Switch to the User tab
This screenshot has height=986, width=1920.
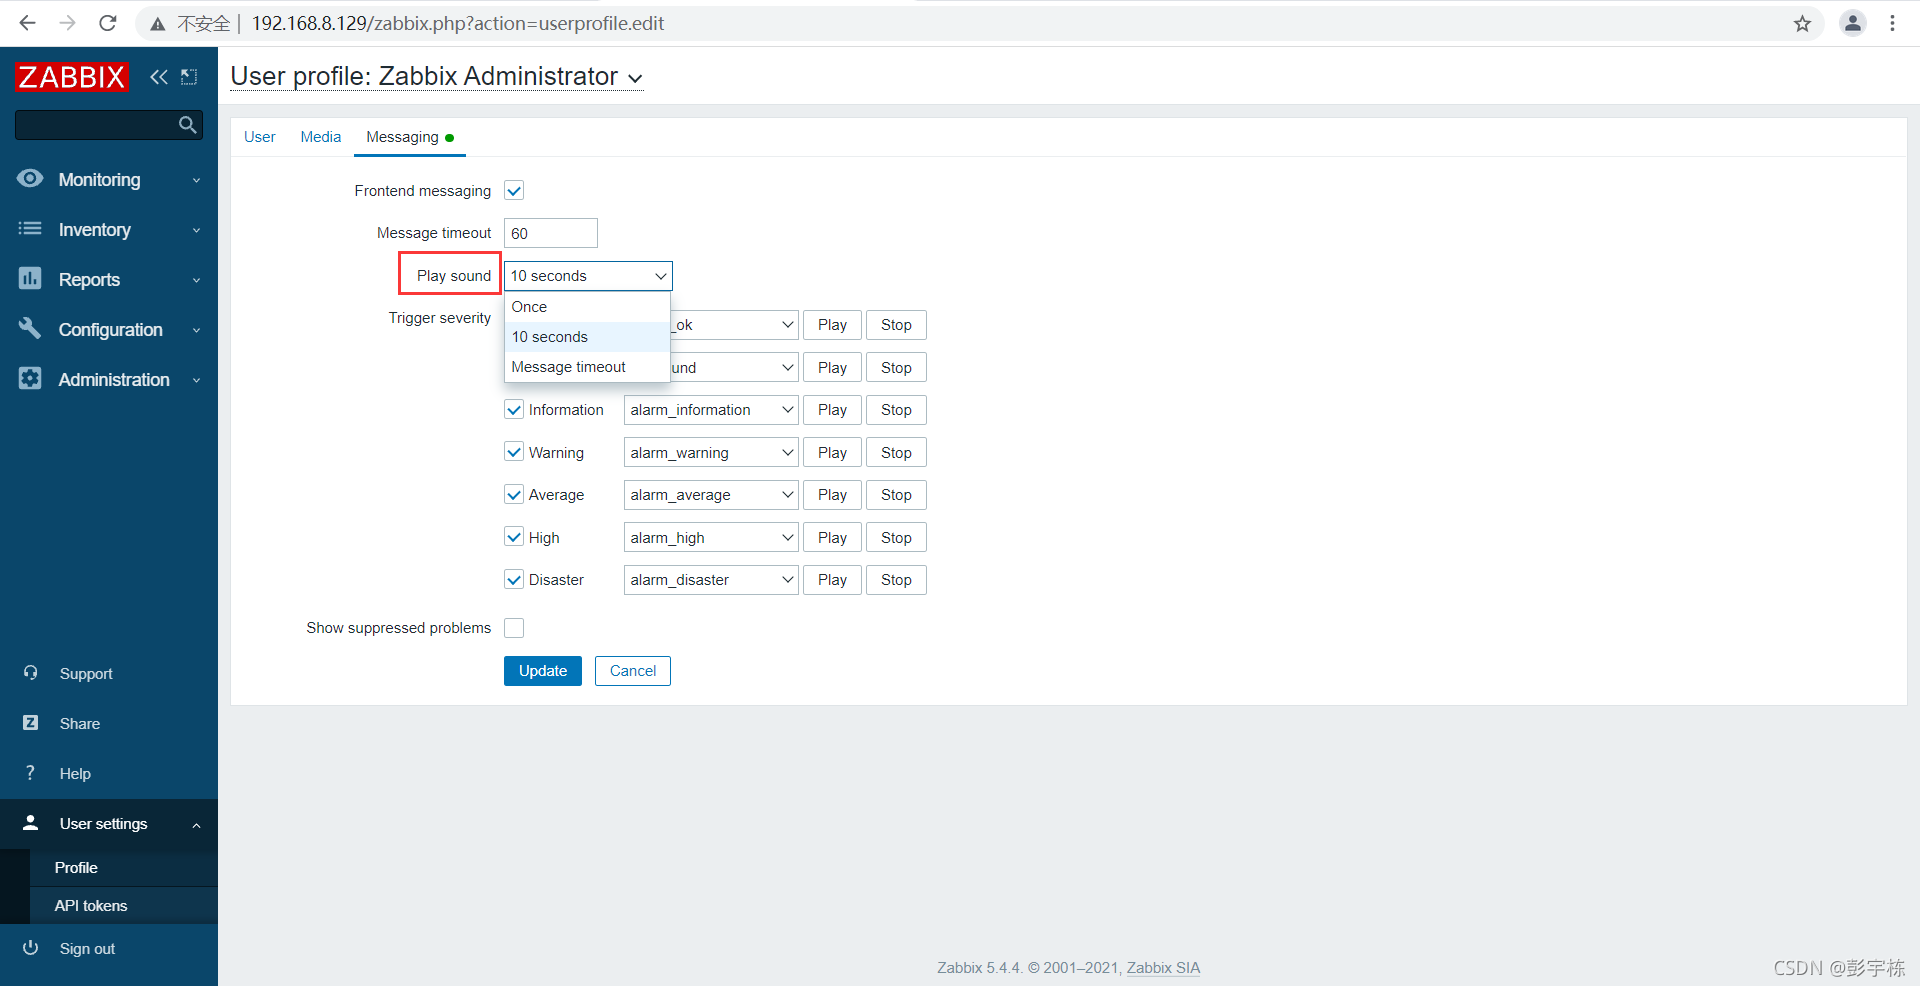pyautogui.click(x=259, y=137)
